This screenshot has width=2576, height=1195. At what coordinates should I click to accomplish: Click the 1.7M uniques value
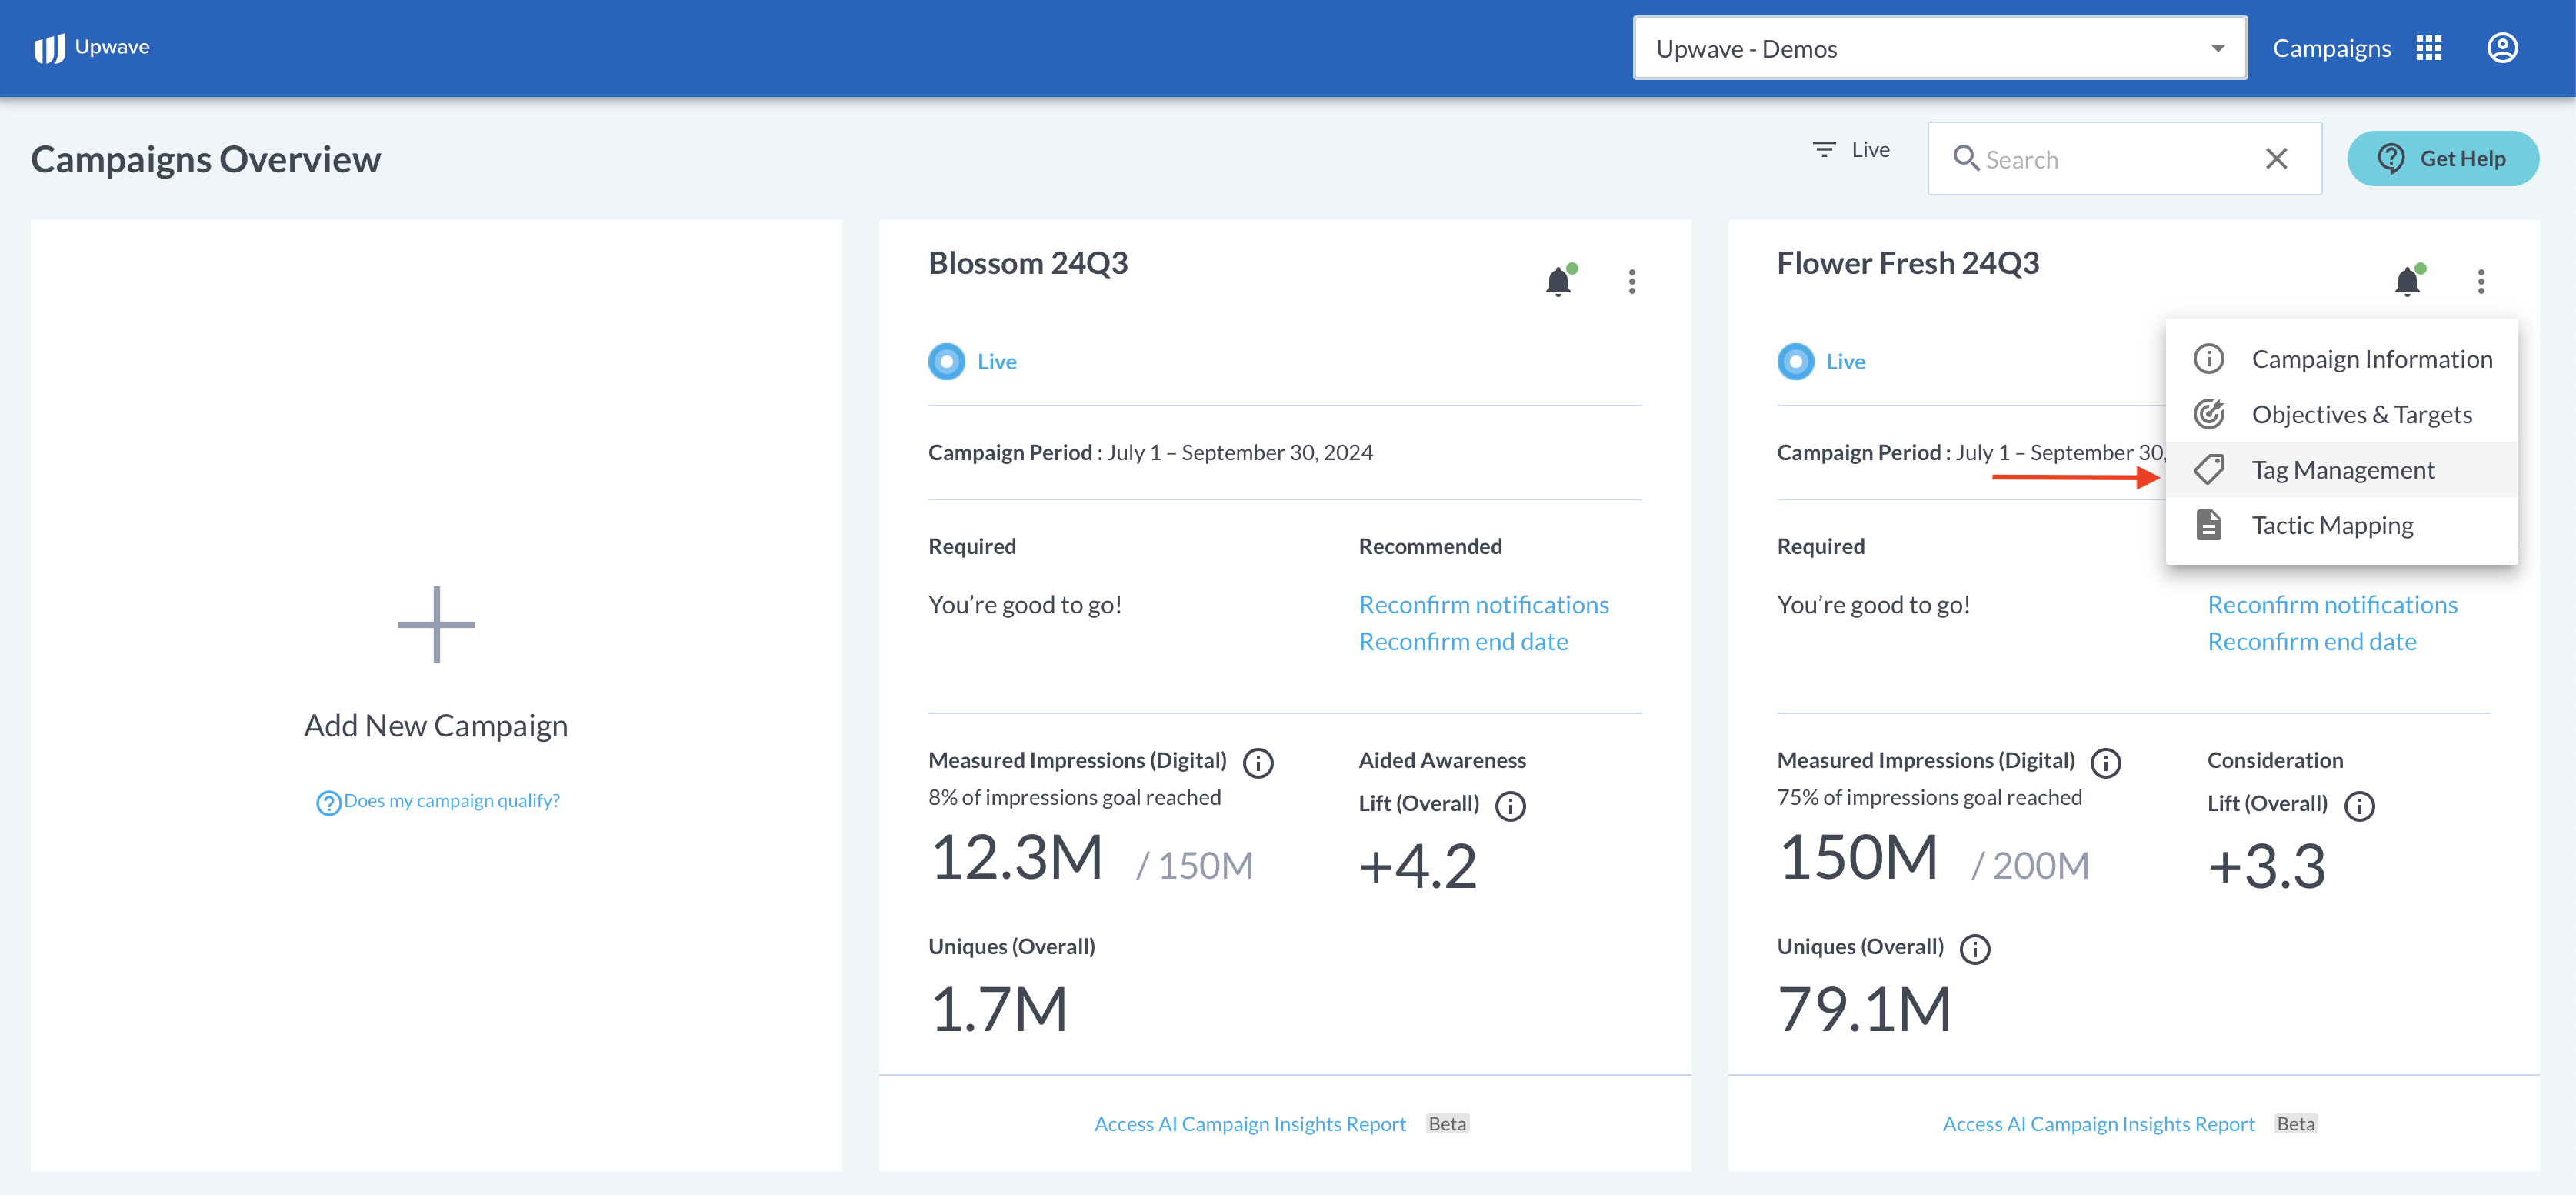pos(999,1009)
